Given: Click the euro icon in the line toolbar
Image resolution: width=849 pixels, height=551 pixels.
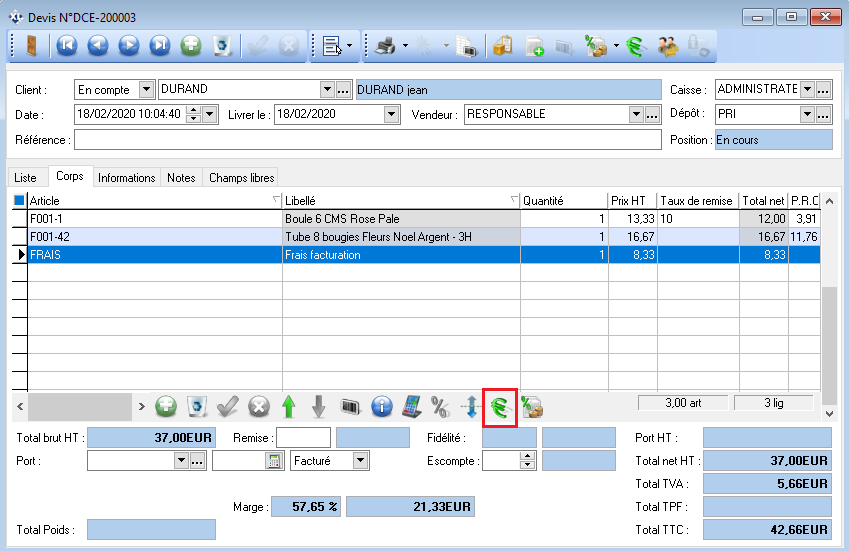Looking at the screenshot, I should tap(499, 407).
